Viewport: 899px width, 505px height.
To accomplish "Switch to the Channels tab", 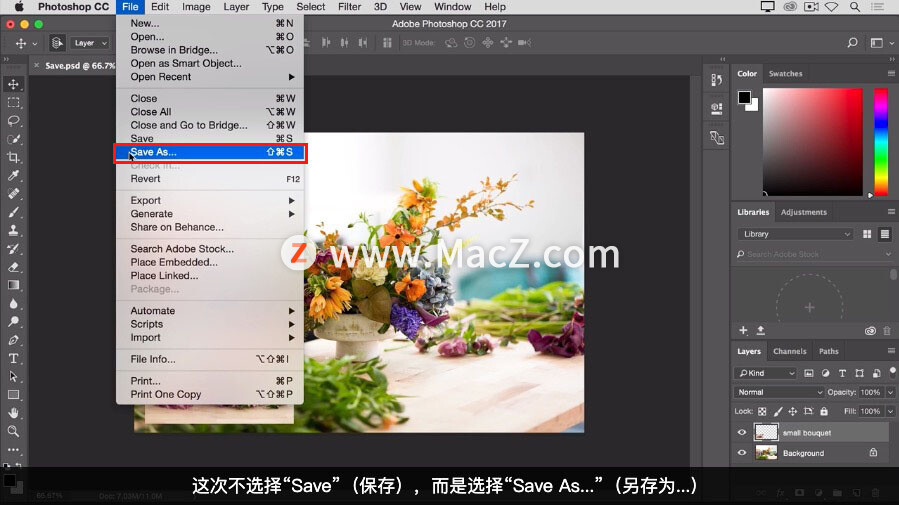I will 789,351.
